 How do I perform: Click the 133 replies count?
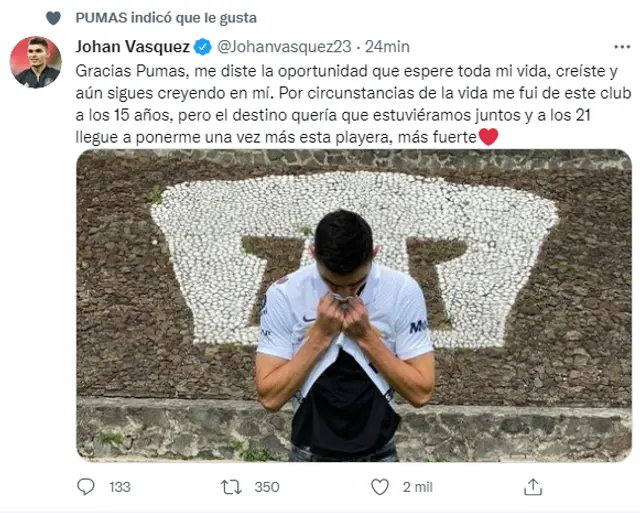pyautogui.click(x=120, y=487)
